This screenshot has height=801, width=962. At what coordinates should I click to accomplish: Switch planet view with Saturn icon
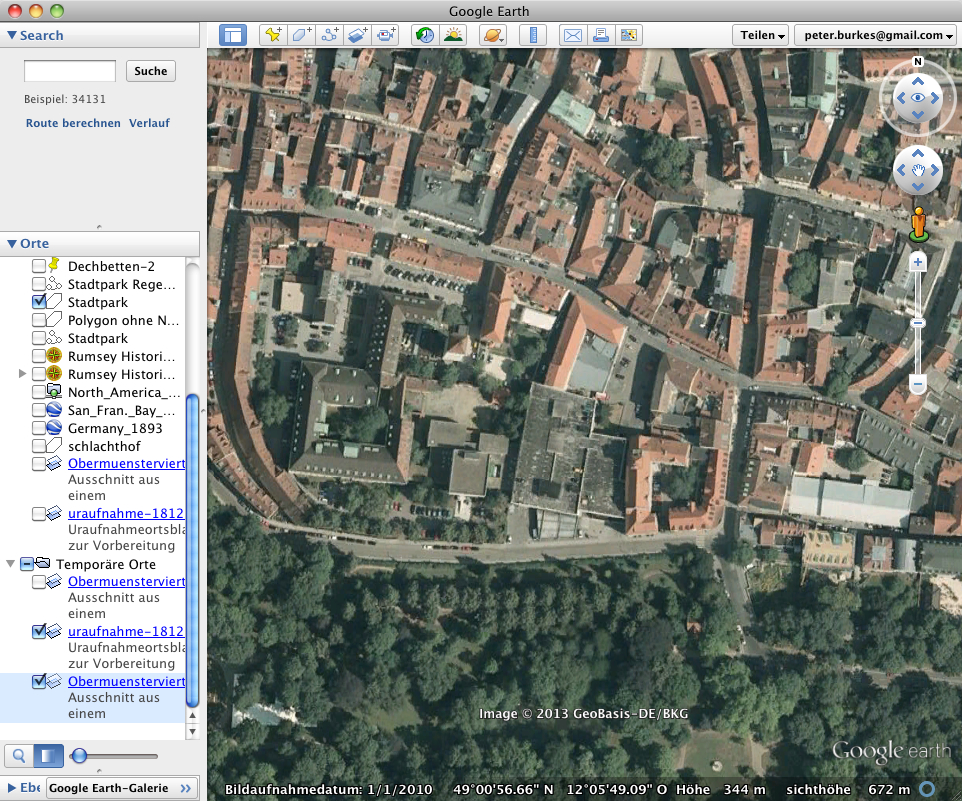pos(493,35)
